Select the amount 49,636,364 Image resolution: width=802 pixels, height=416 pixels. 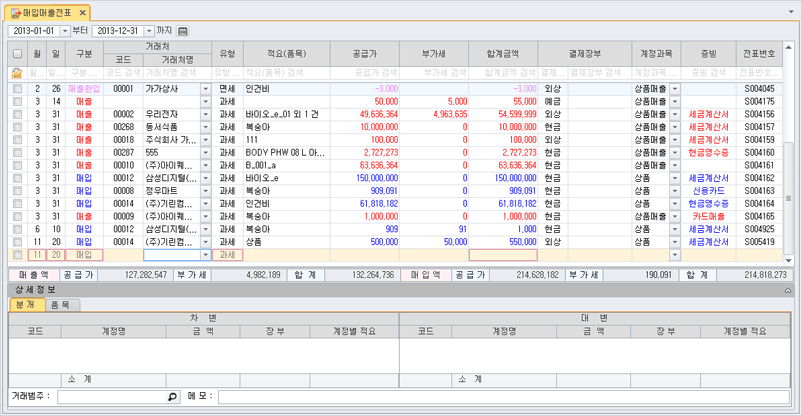pos(379,114)
